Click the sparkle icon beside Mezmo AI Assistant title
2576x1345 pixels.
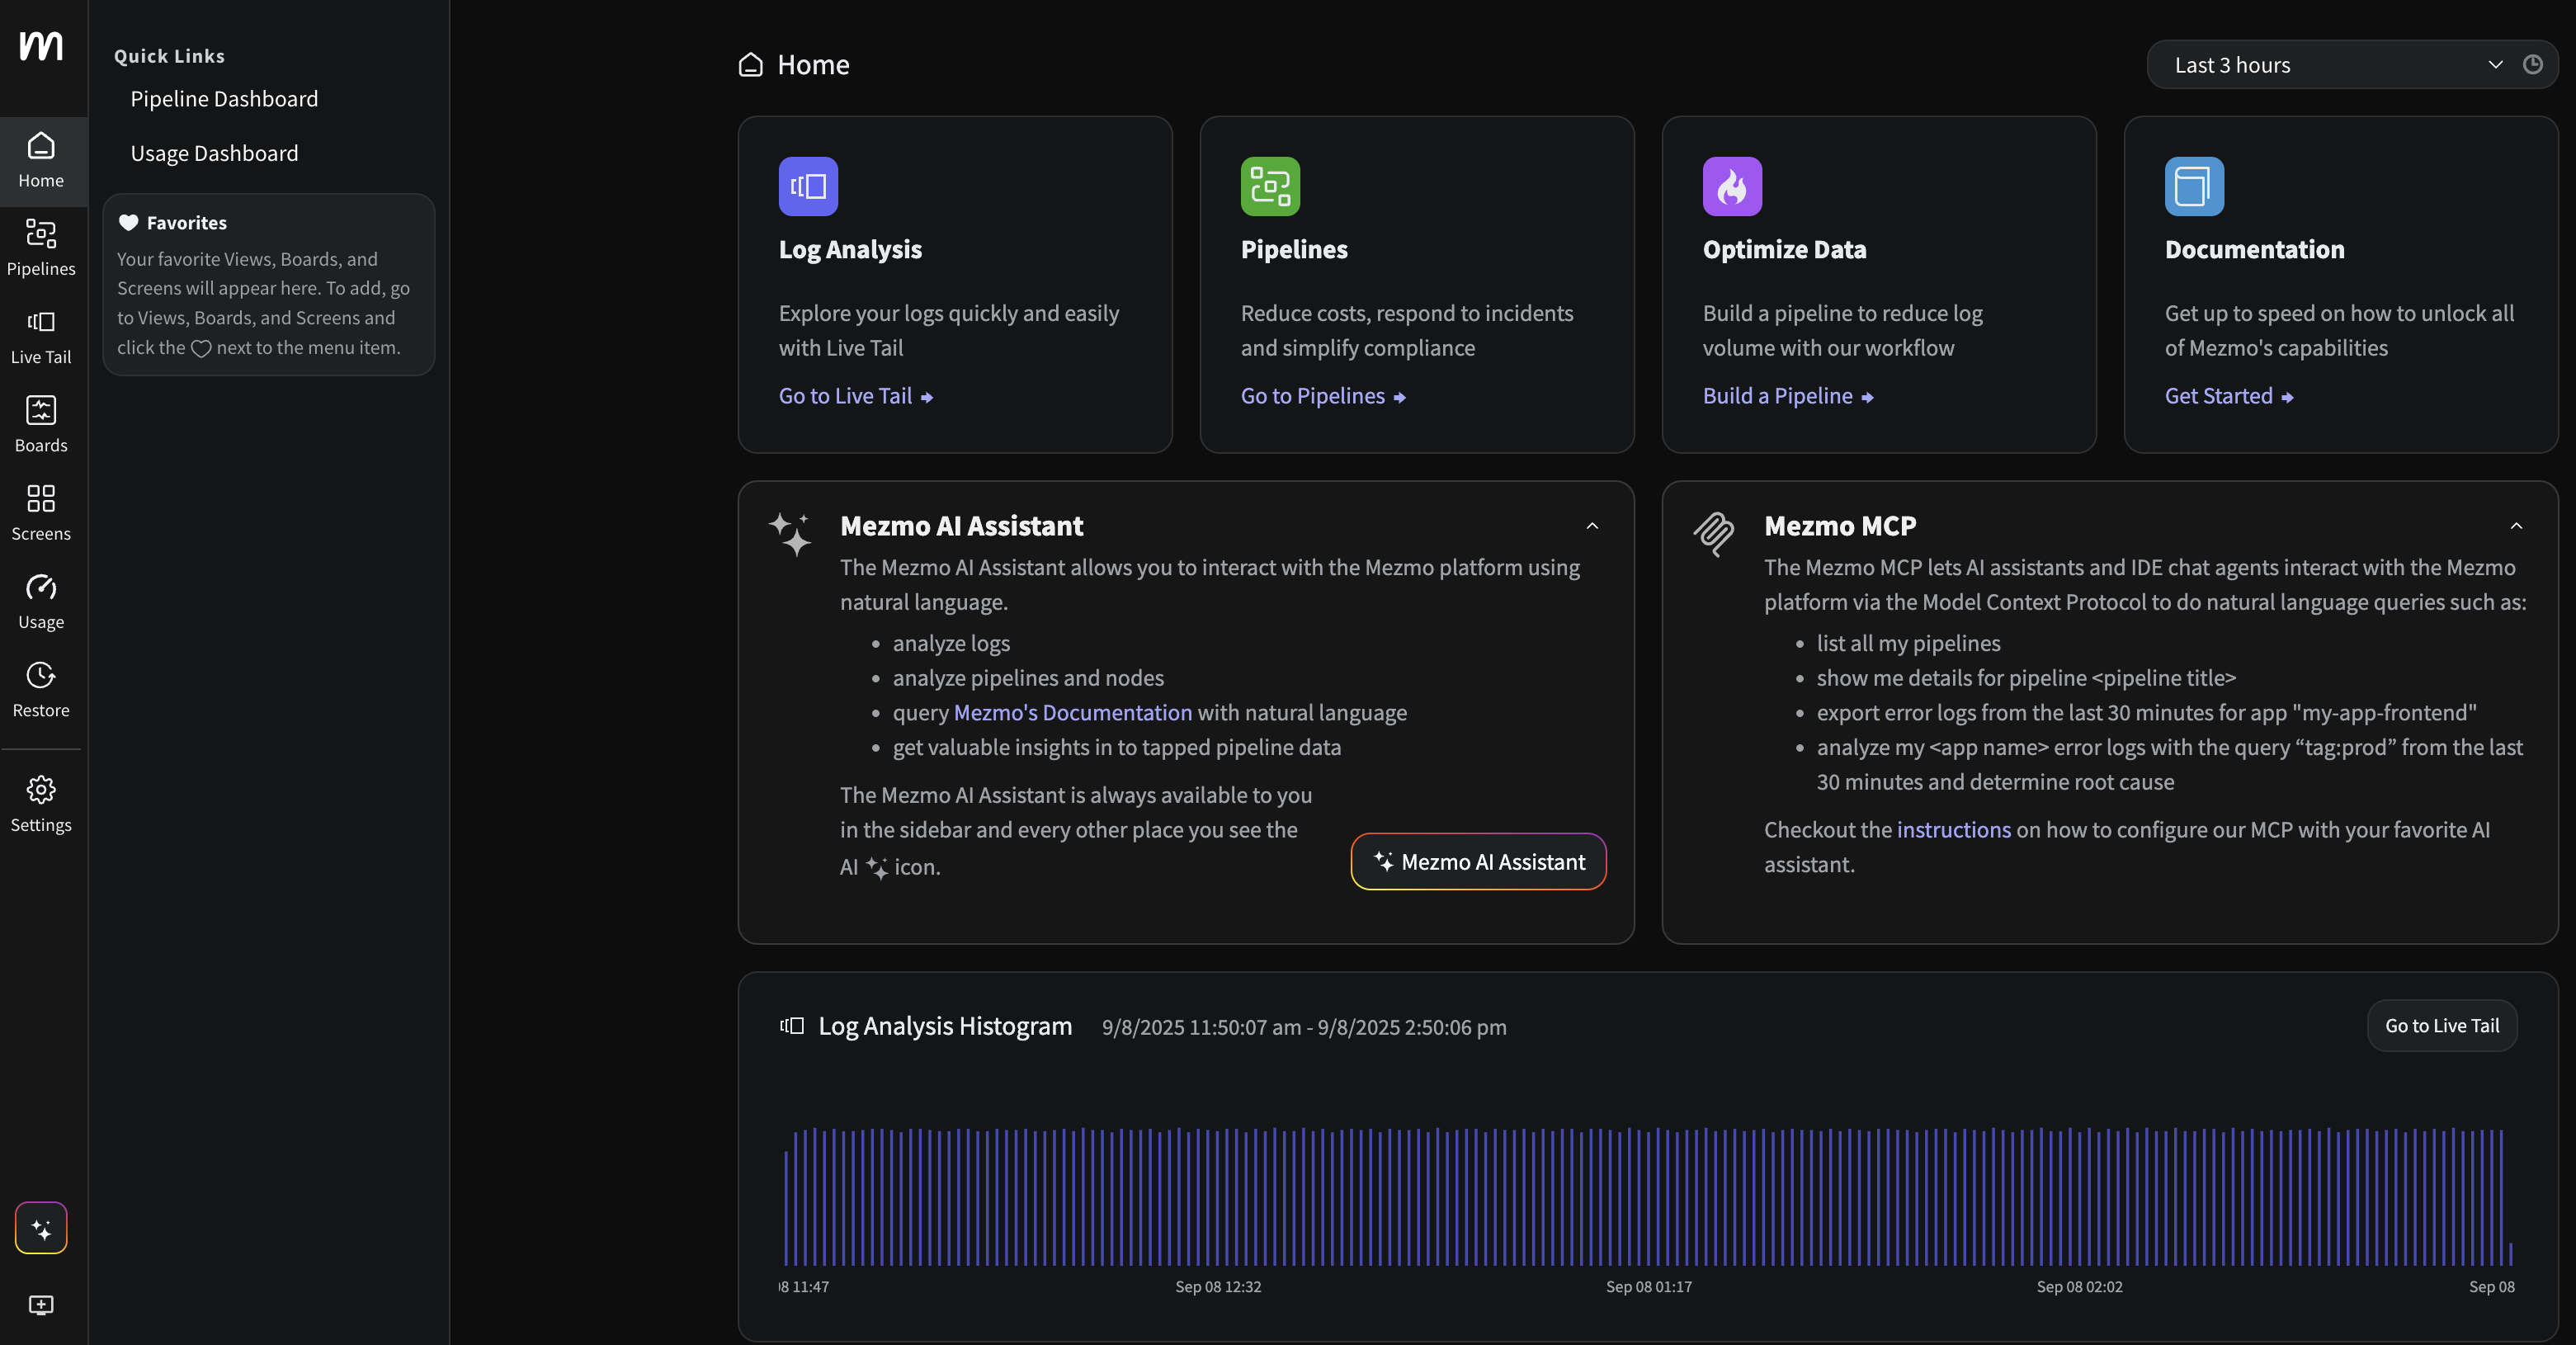click(x=791, y=534)
